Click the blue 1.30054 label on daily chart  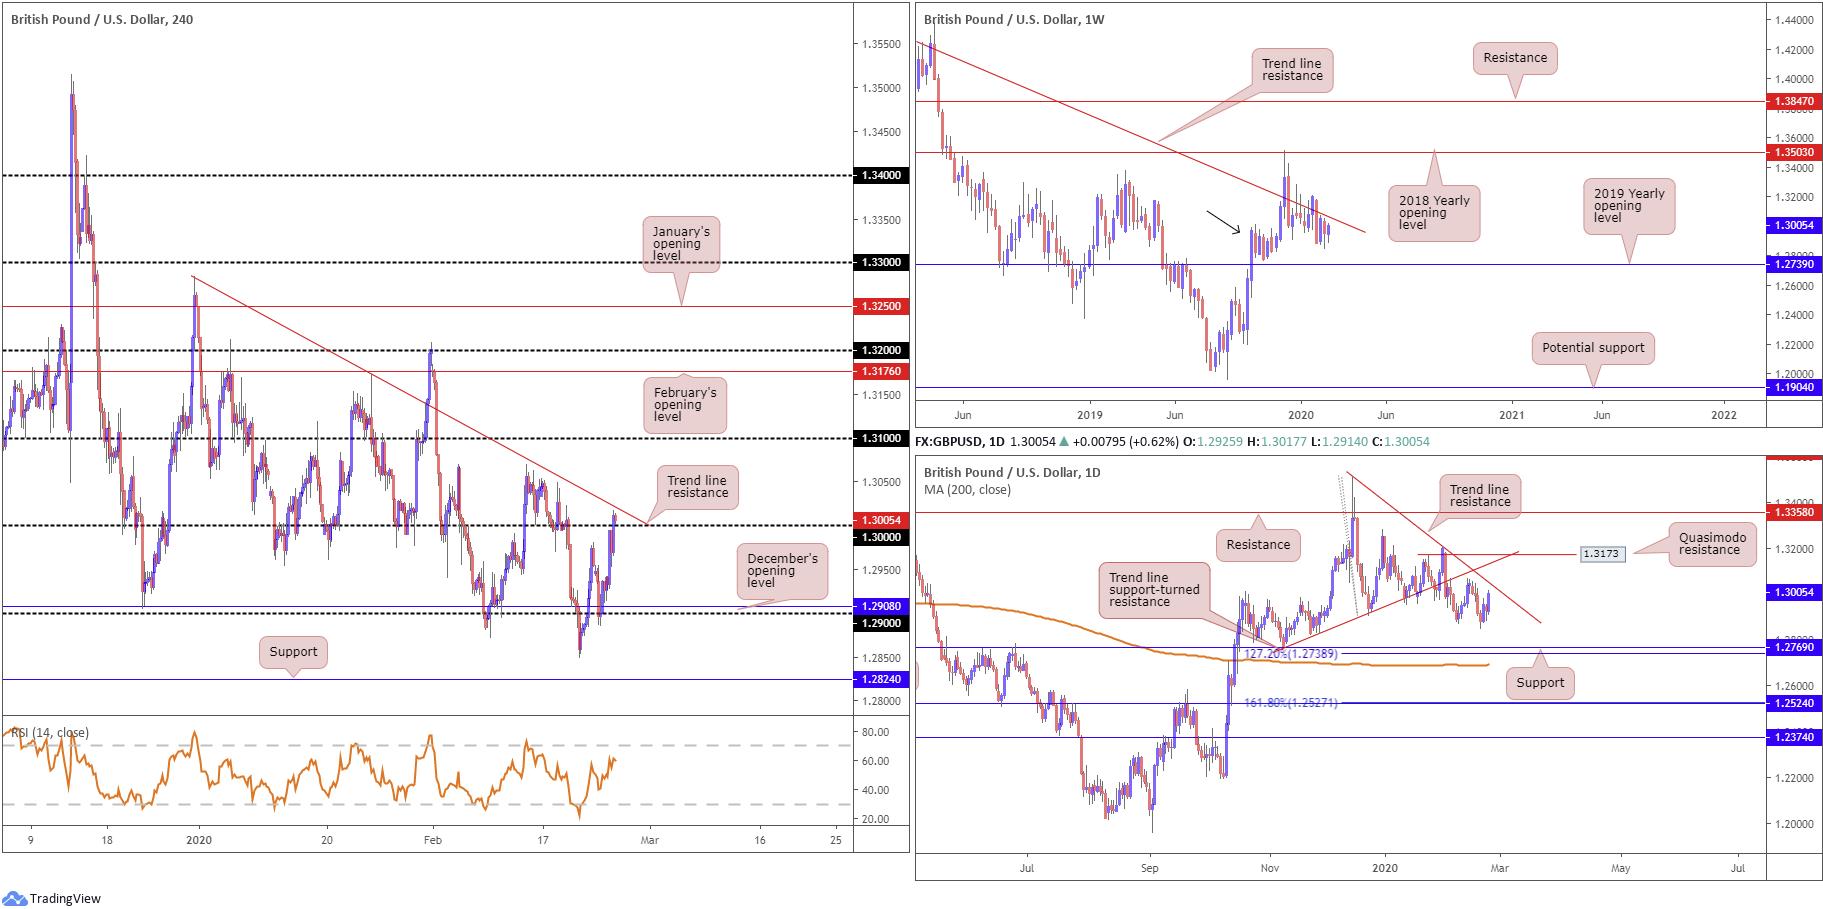coord(1794,592)
